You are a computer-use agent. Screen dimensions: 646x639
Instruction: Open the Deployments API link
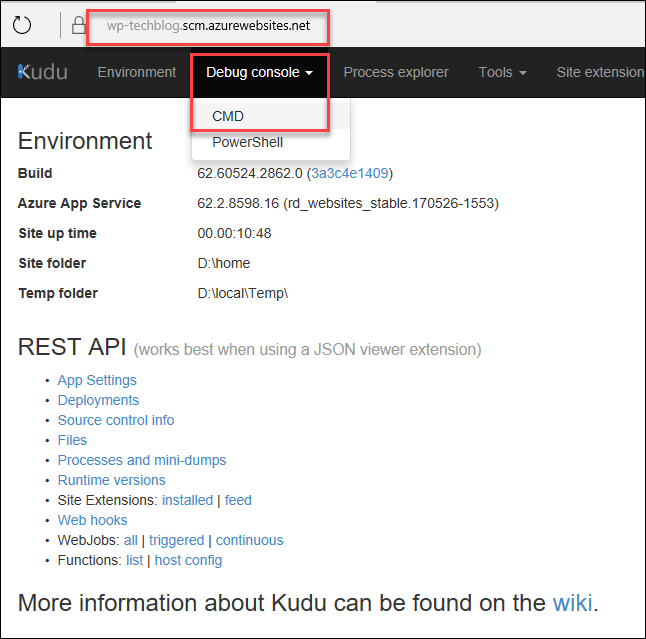[98, 400]
